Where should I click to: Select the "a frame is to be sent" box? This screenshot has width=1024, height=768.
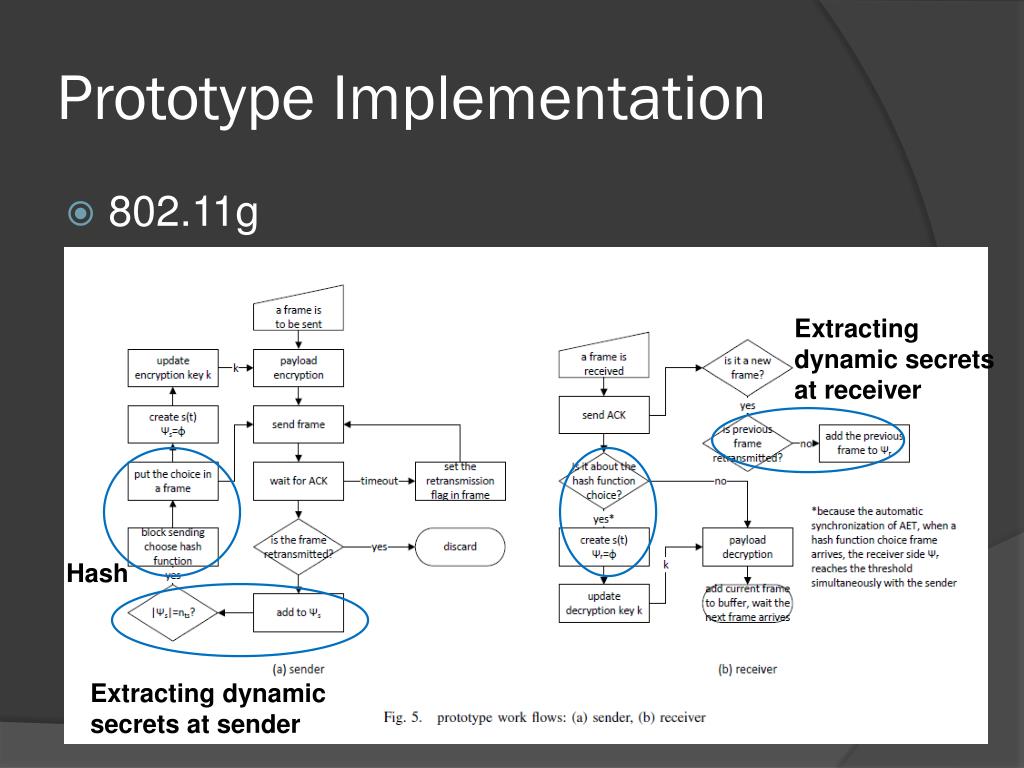click(298, 308)
